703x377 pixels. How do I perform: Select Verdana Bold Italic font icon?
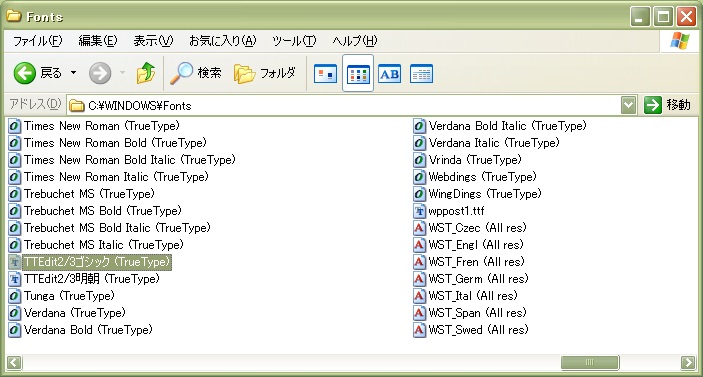point(419,126)
